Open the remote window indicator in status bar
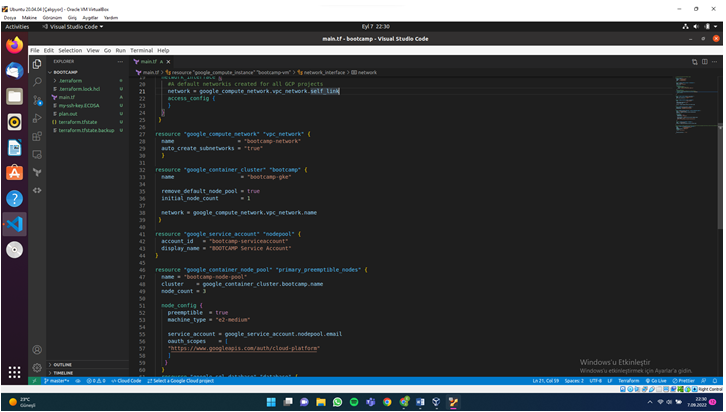Viewport: 726px width, 412px height. click(34, 381)
